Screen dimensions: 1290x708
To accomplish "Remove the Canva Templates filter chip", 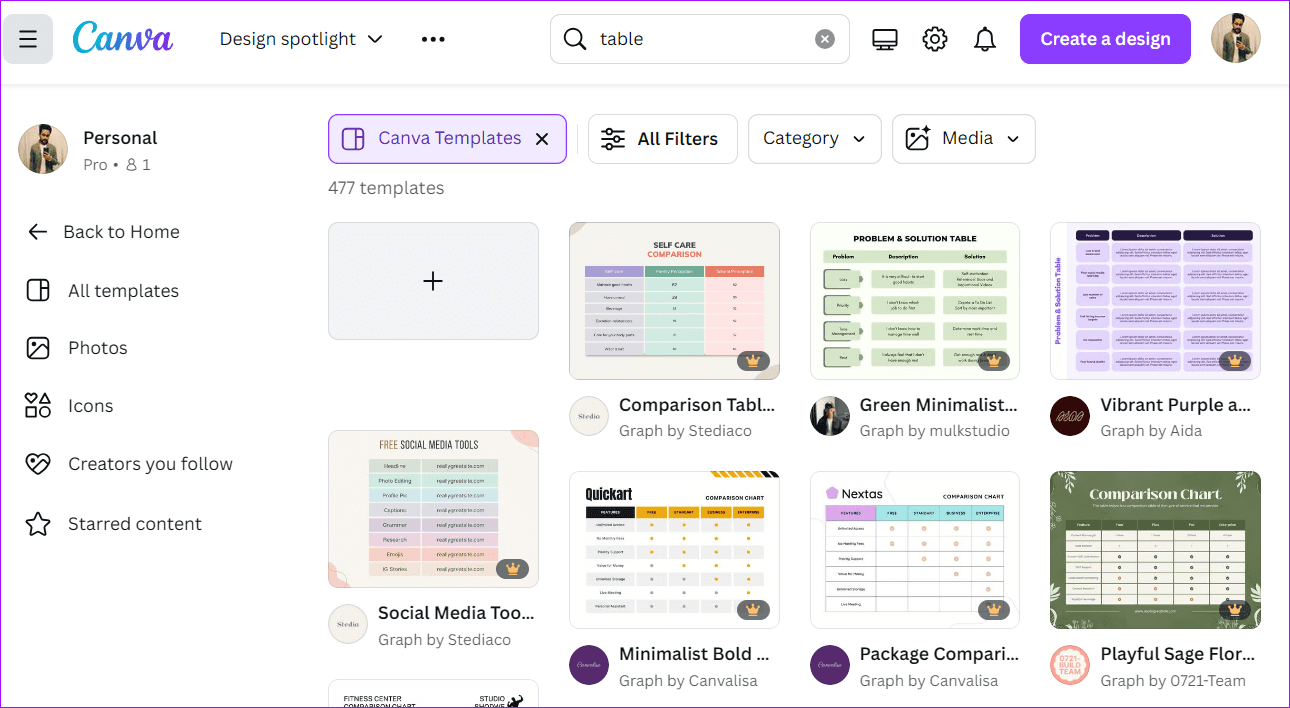I will pos(542,138).
